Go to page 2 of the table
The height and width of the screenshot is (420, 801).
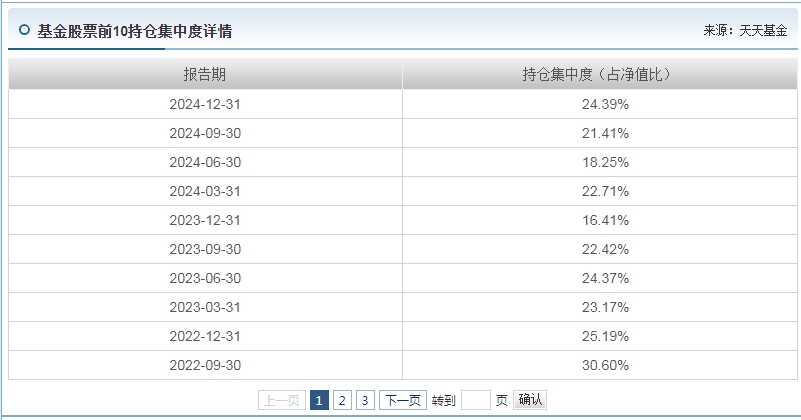(x=342, y=400)
